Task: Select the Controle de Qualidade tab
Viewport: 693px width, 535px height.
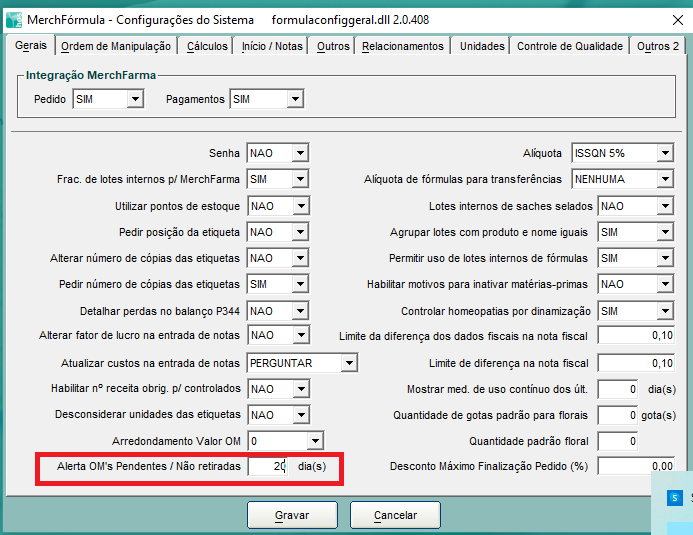Action: 569,46
